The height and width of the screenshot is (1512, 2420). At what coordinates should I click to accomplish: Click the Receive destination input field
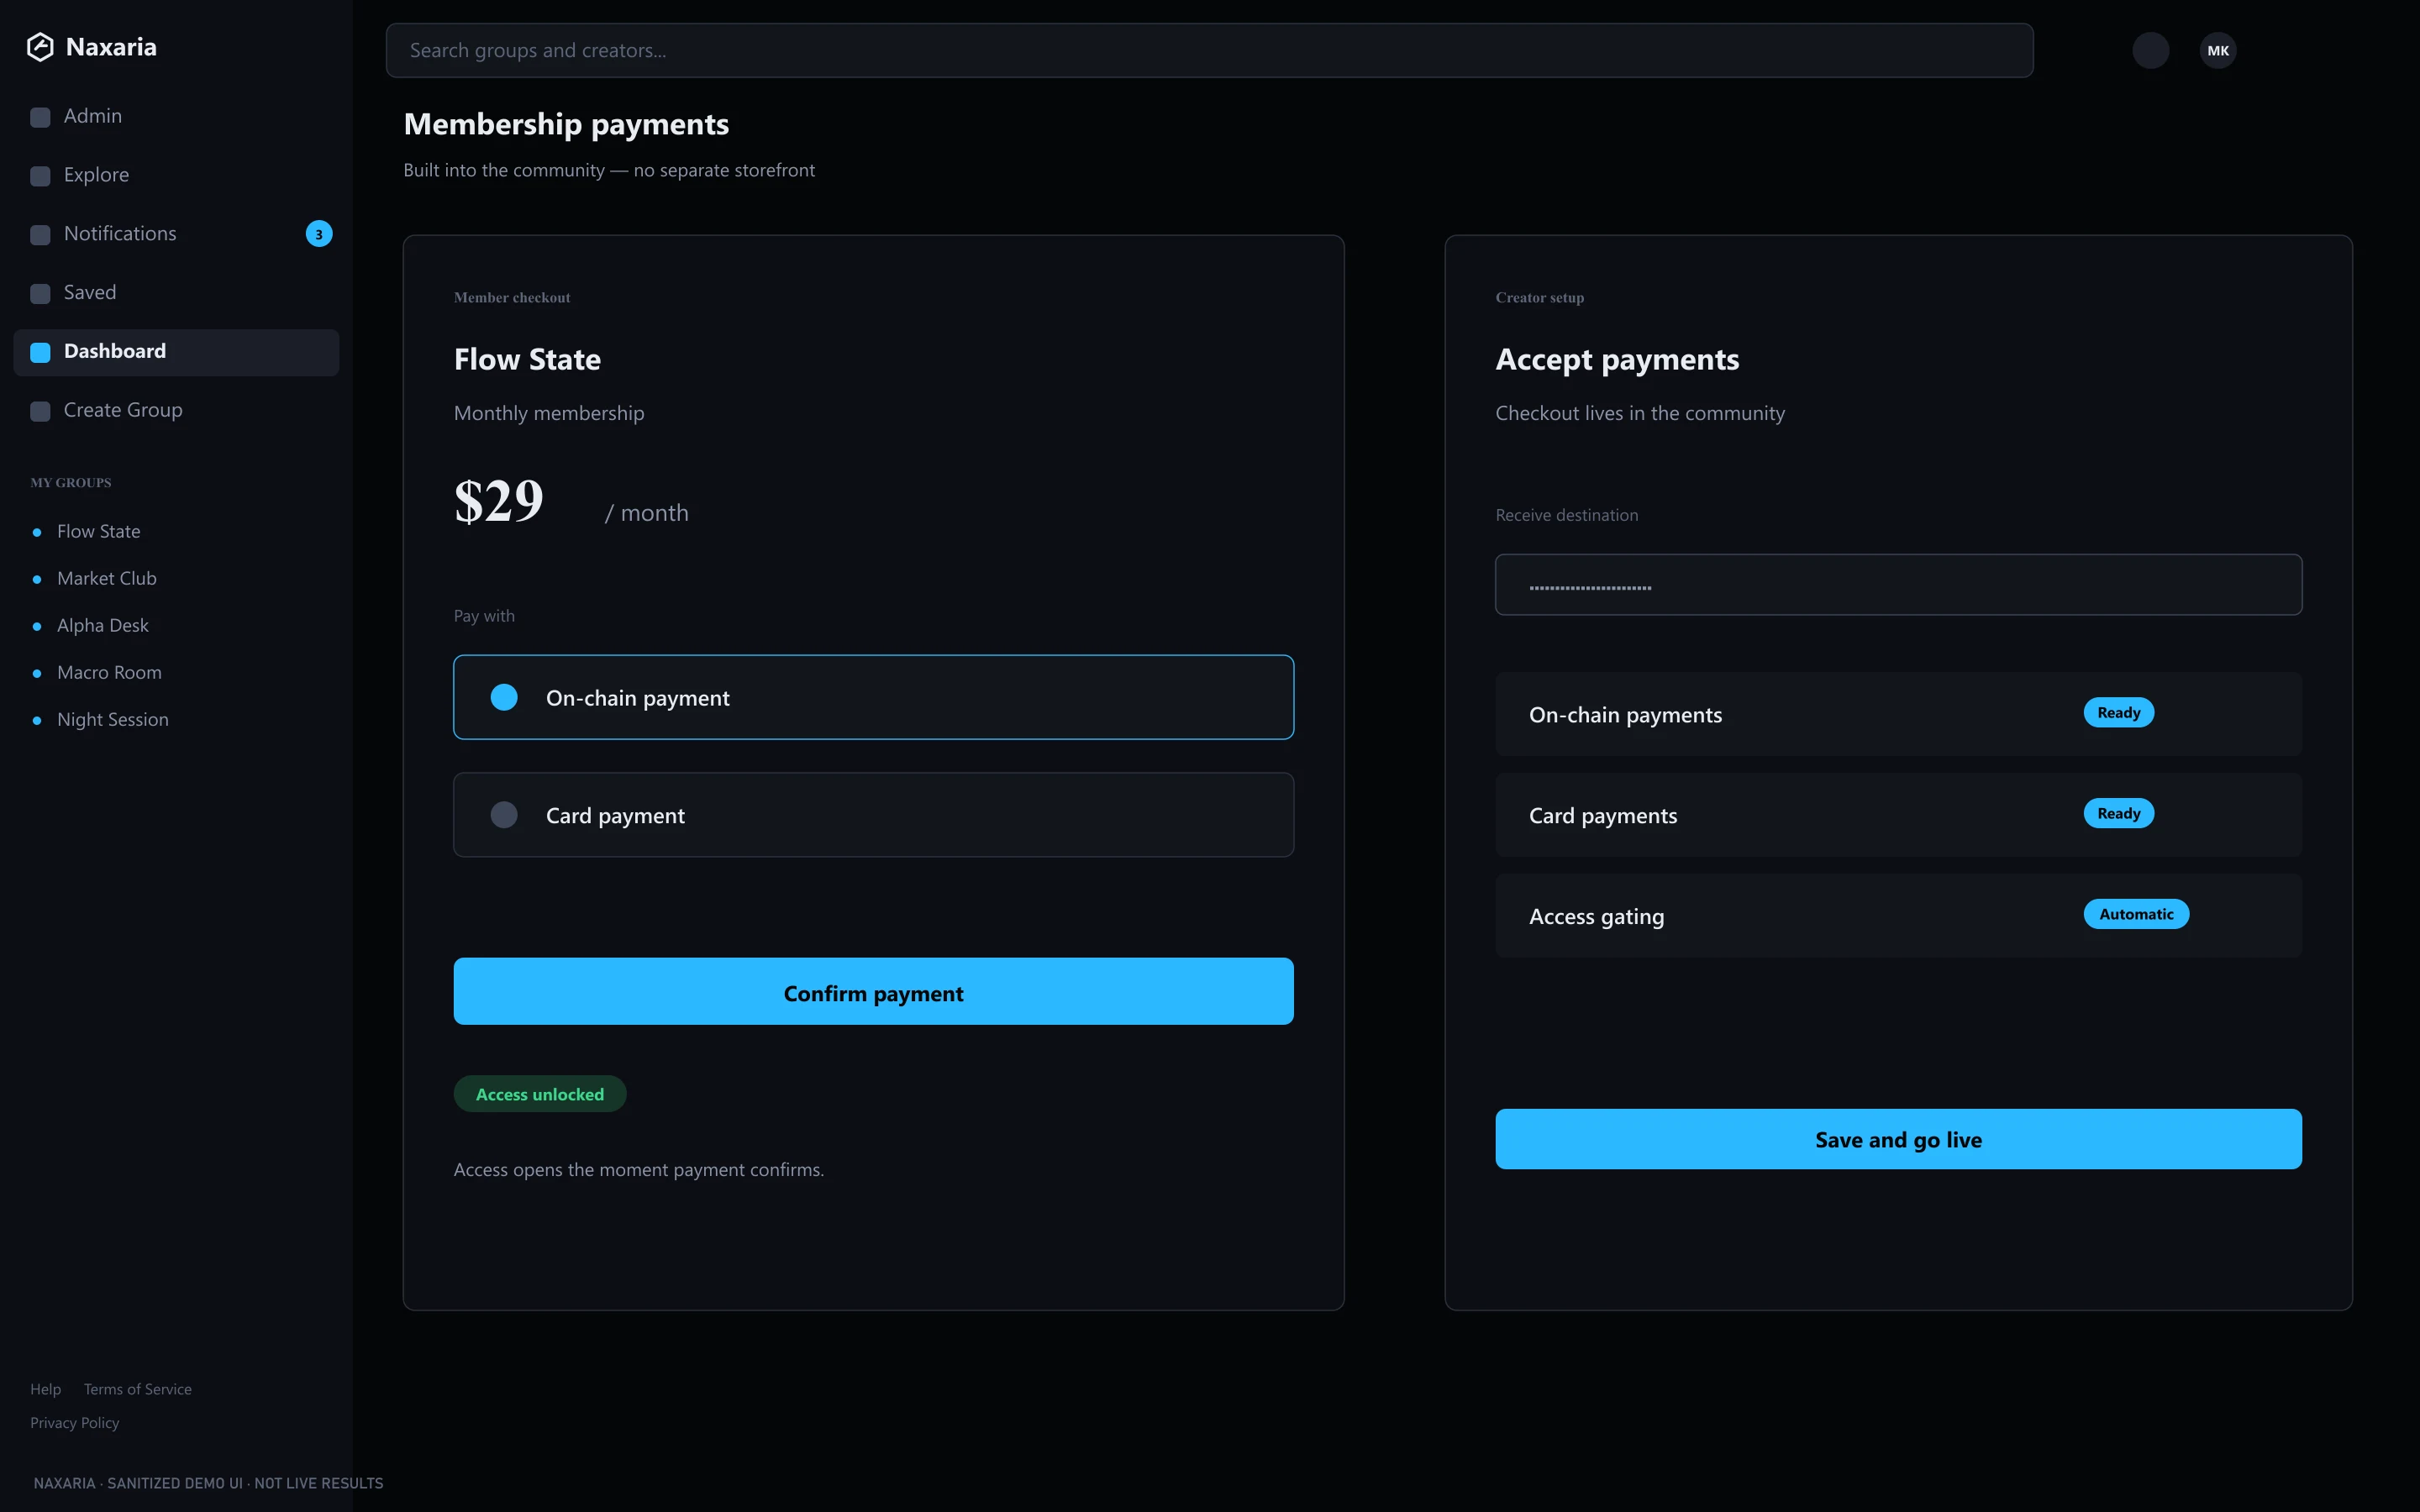[1898, 585]
